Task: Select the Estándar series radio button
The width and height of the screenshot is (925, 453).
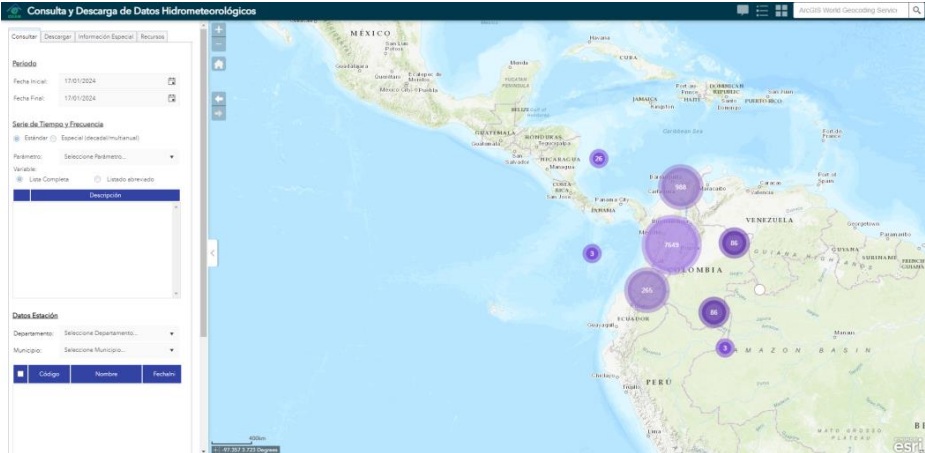Action: 17,138
